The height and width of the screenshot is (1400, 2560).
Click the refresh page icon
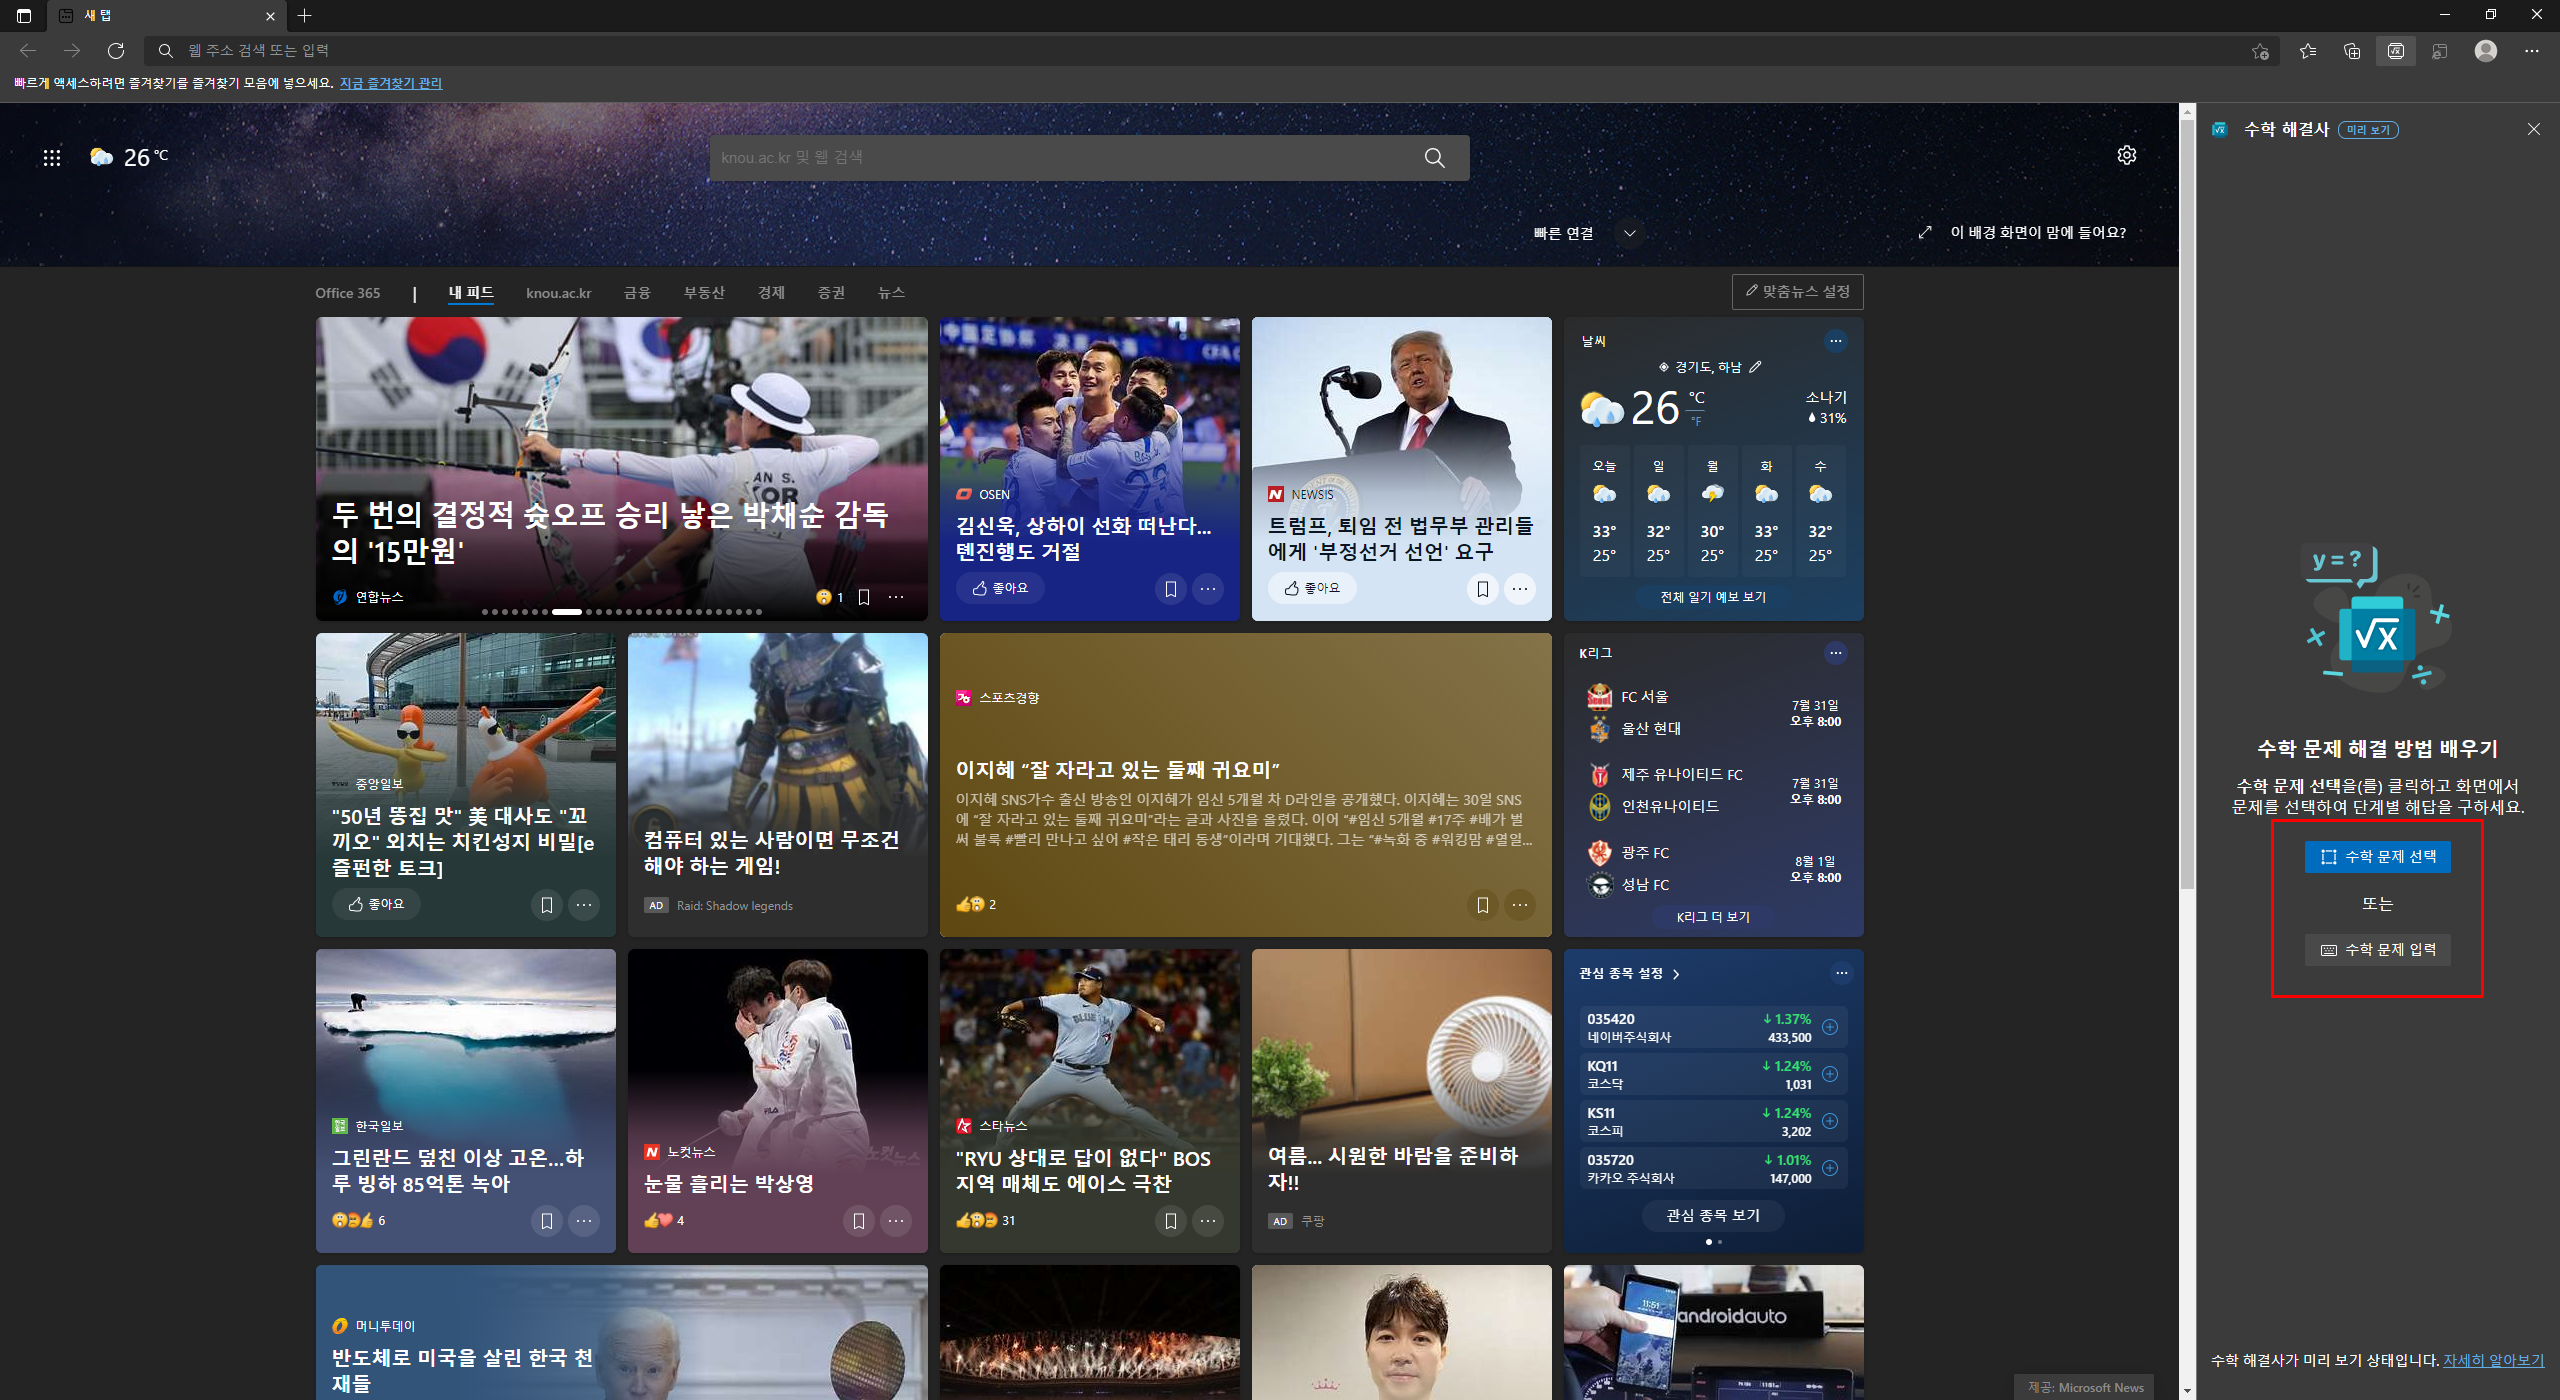[x=116, y=51]
